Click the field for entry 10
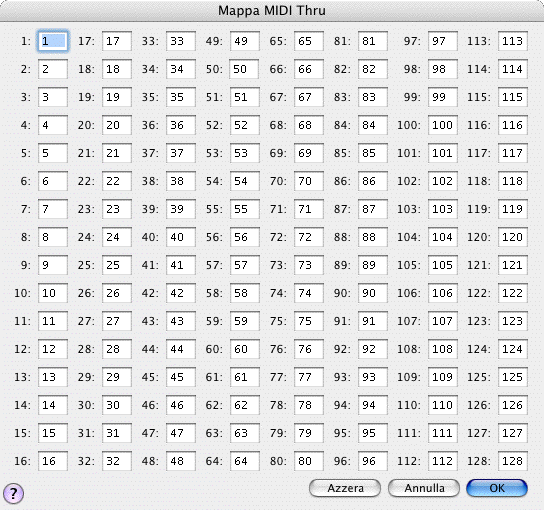Screen dimensions: 544x510 pyautogui.click(x=53, y=293)
